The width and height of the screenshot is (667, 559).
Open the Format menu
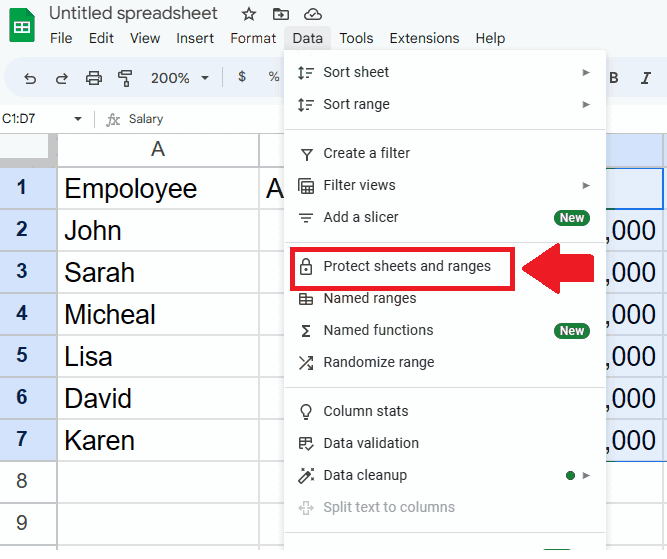pyautogui.click(x=253, y=38)
